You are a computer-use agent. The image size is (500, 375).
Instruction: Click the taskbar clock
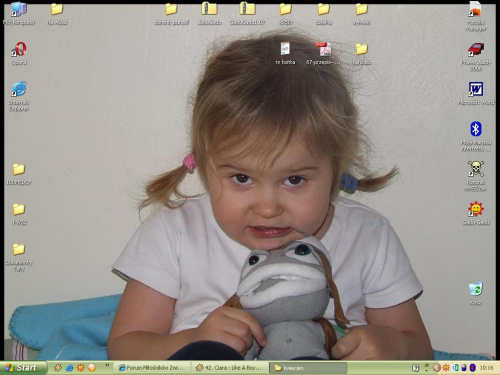[486, 368]
